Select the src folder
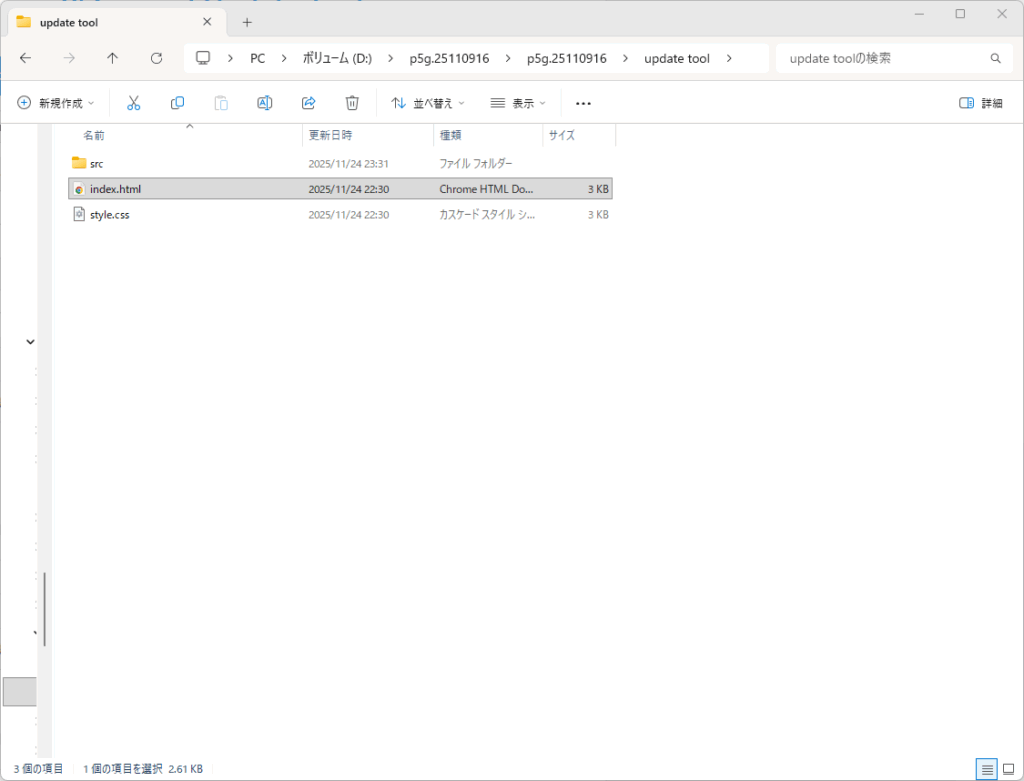The image size is (1024, 781). coord(97,163)
